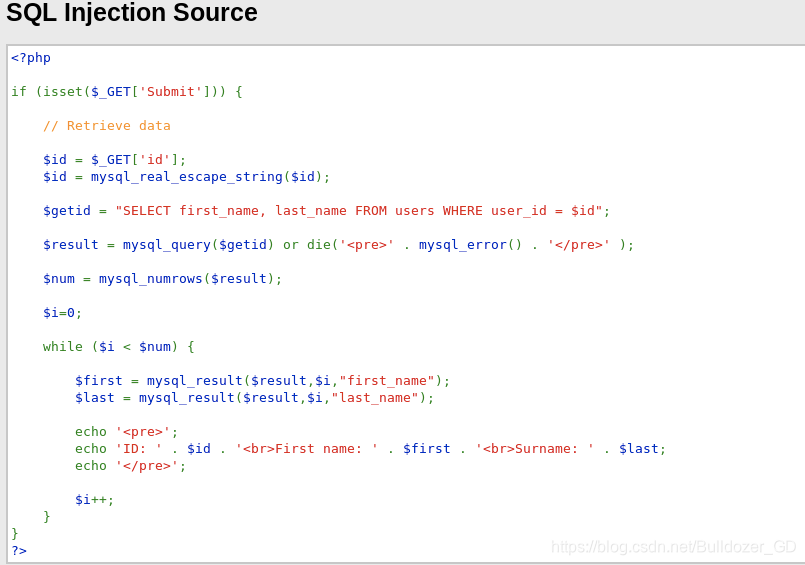This screenshot has height=565, width=805.
Task: Click the $last = mysql_result line
Action: coord(254,398)
